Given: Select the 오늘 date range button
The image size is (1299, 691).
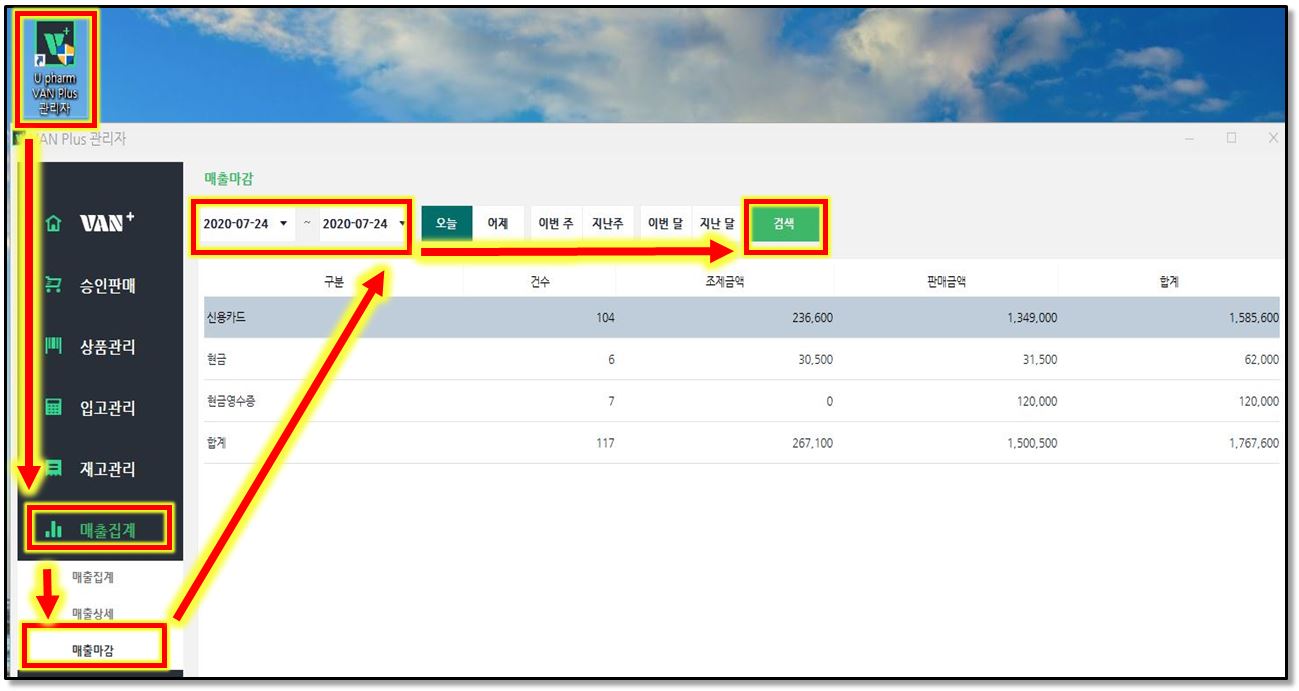Looking at the screenshot, I should click(446, 224).
